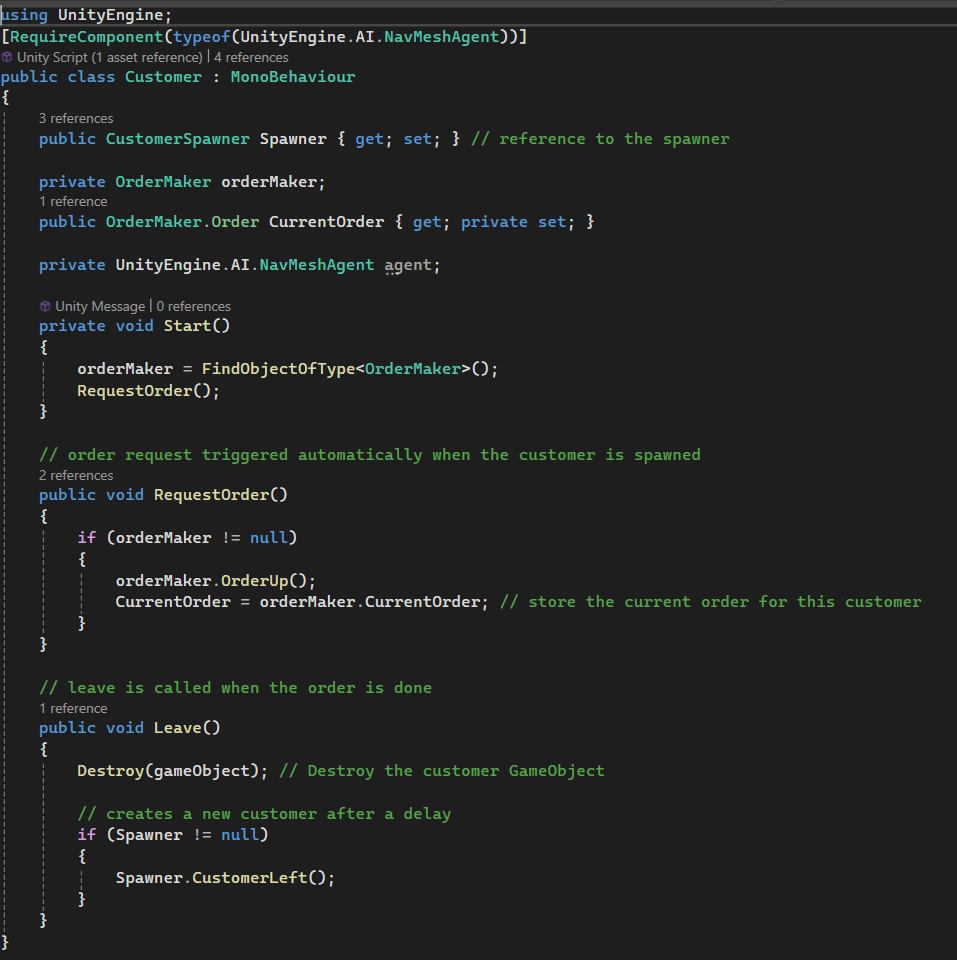Click comment '// creates a new customer after a delay'
Screen dimensions: 957x960
coord(264,814)
